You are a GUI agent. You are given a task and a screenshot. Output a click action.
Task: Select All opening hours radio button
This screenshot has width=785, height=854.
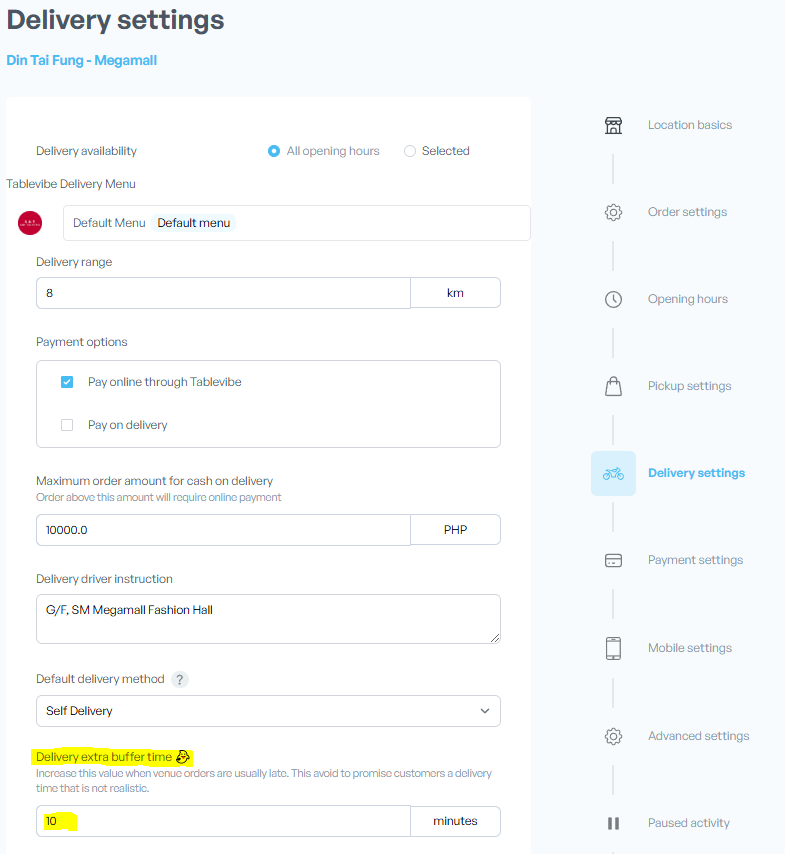point(274,151)
